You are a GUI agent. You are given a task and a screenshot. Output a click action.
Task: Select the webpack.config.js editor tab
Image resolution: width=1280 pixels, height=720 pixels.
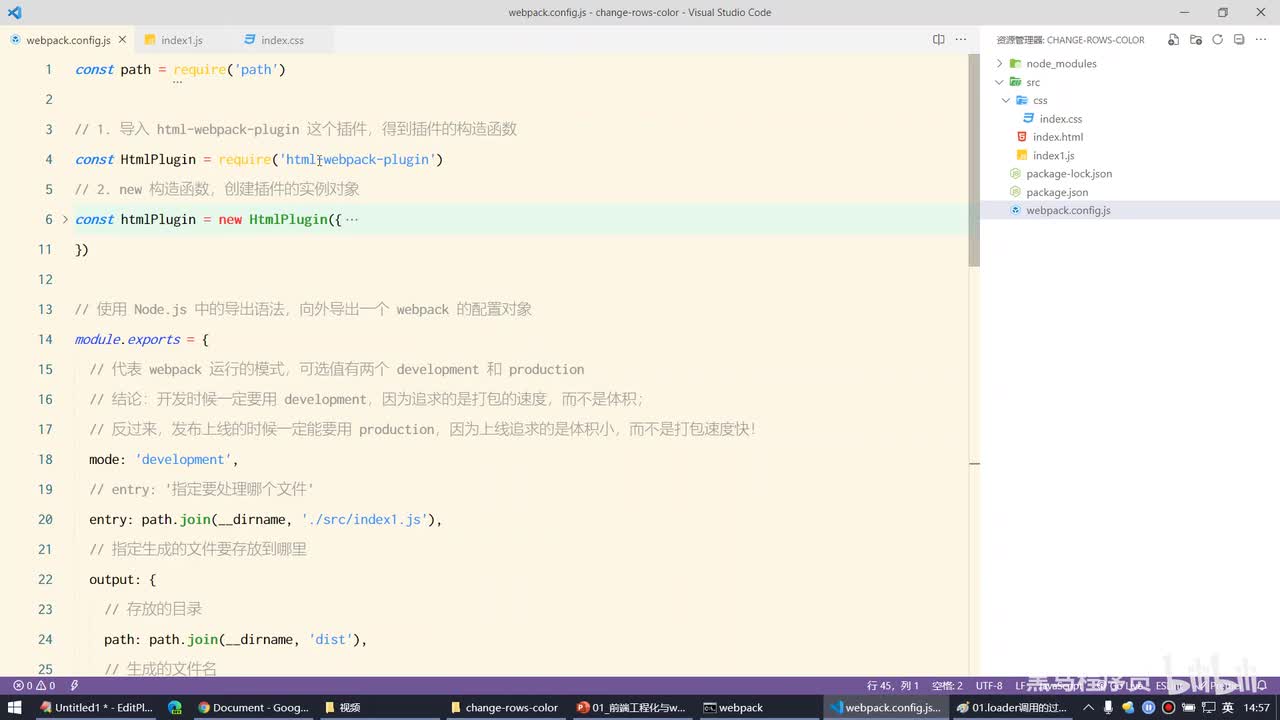68,40
